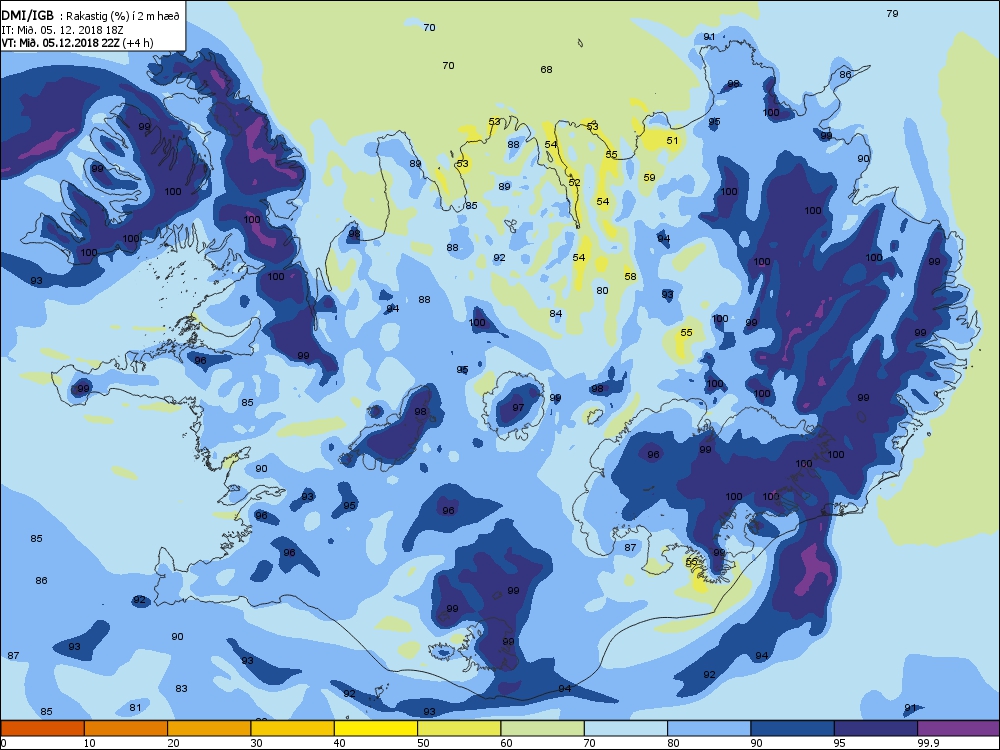Viewport: 1000px width, 750px height.
Task: Click the humidity value '59' on the map
Action: pyautogui.click(x=649, y=177)
